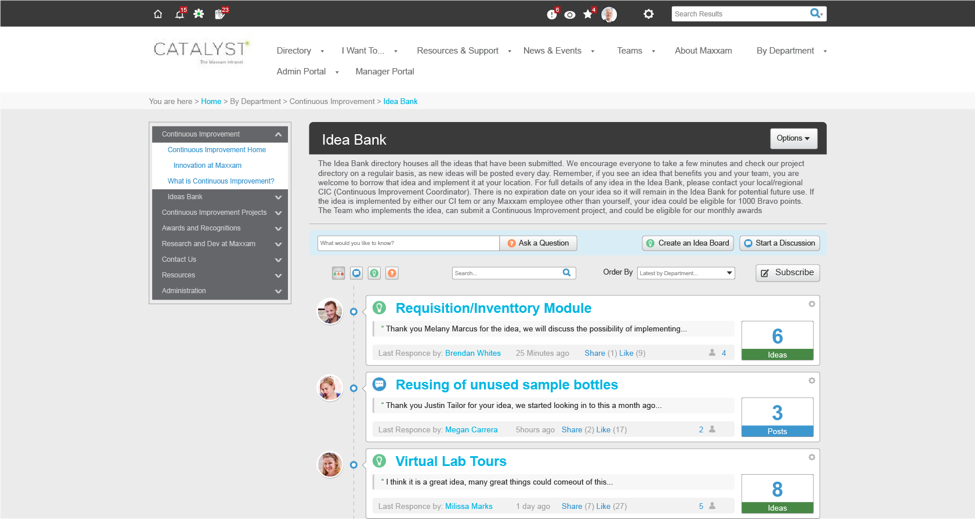Open favorites star icon in top bar
Screen dimensions: 975x519
[588, 14]
